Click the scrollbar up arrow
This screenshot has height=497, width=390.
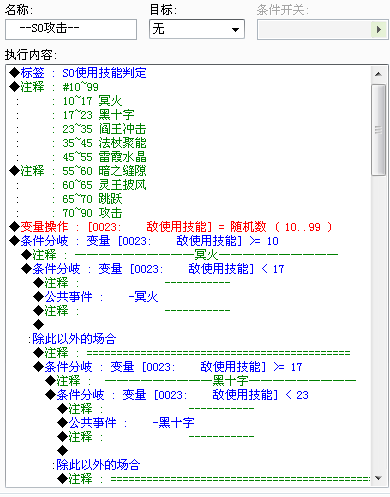coord(378,74)
